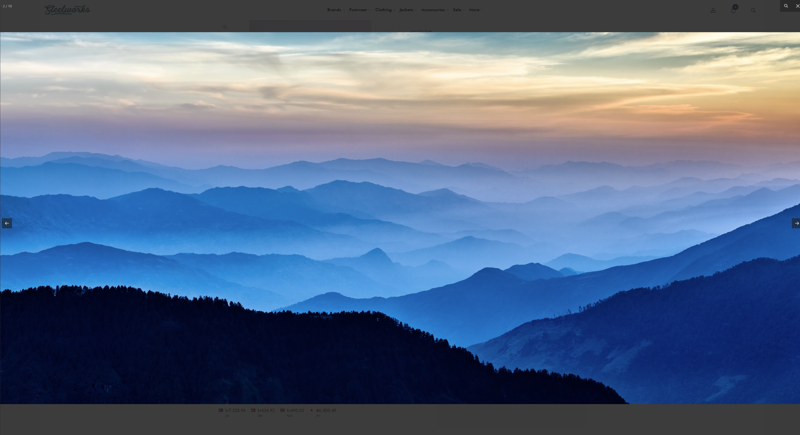Click the "2 / 10" image counter
Viewport: 800px width, 435px height.
coord(7,6)
